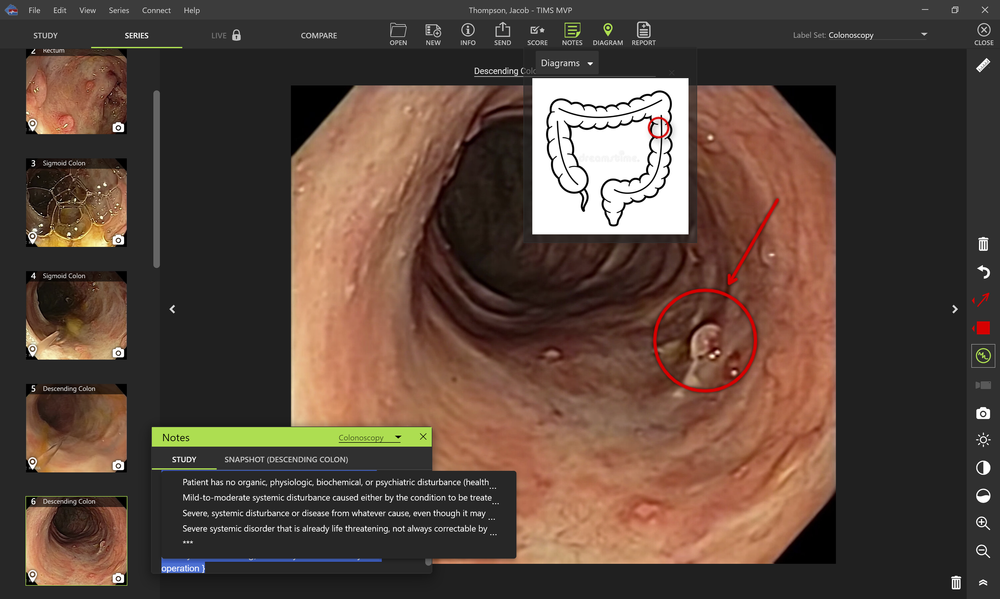Select the Send icon in the toolbar
Screen dimensions: 1000x599
tap(502, 33)
